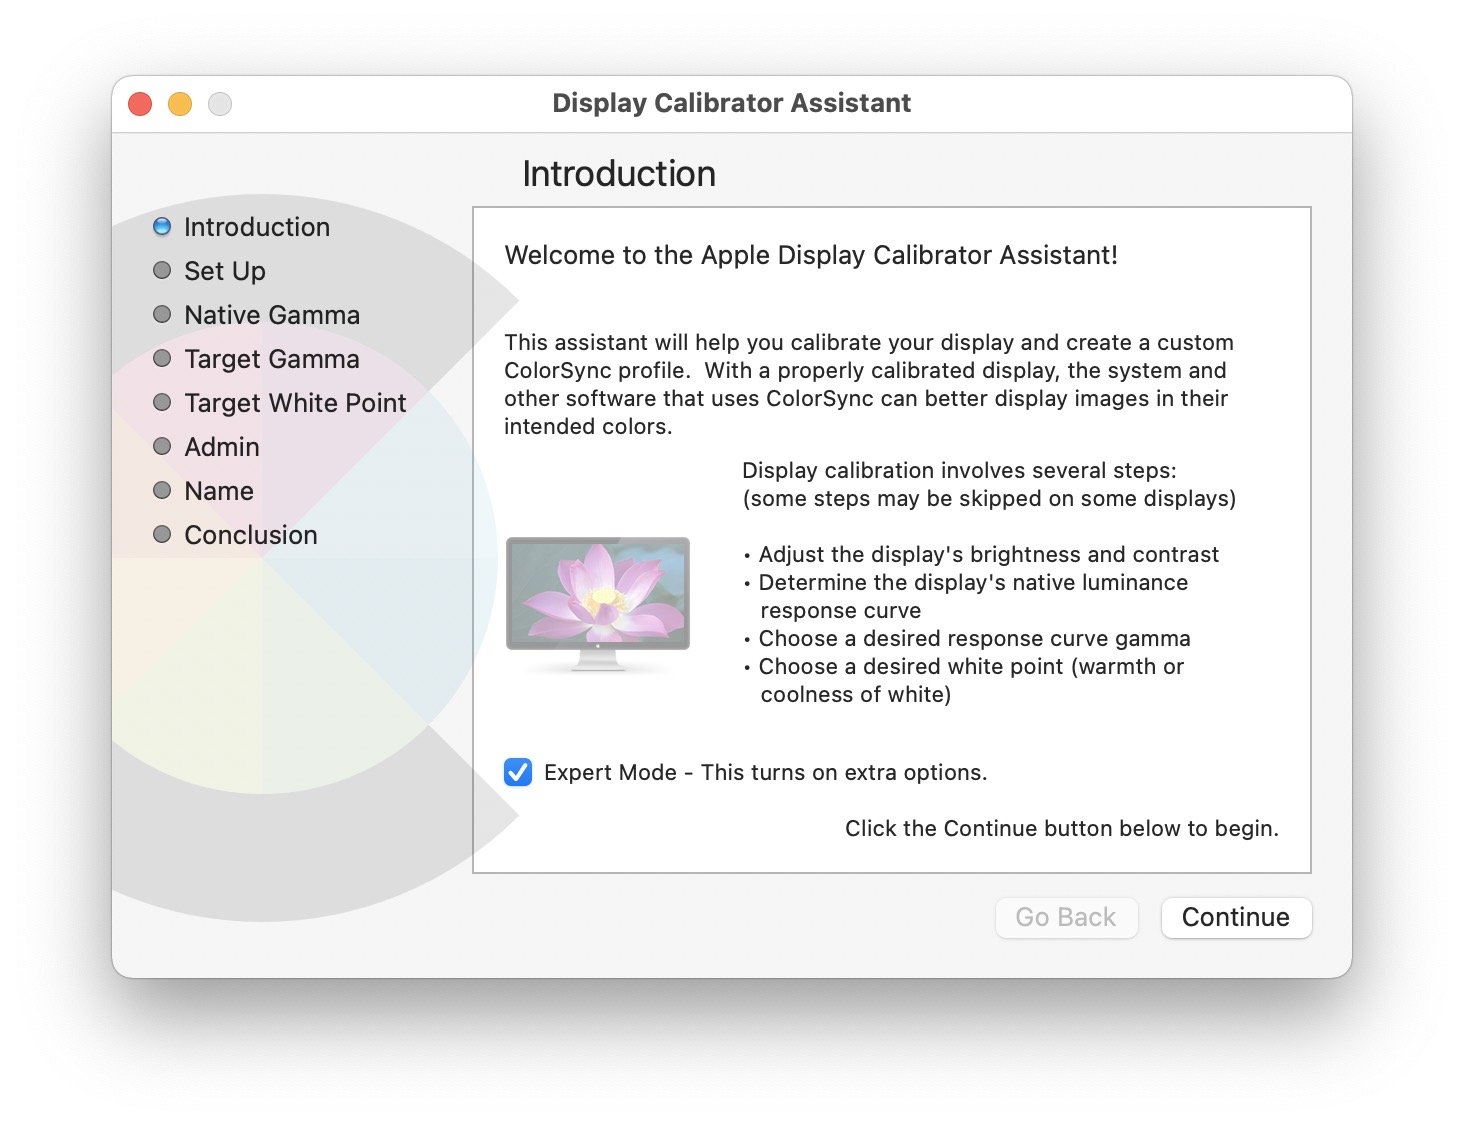Select the Set Up step label
This screenshot has height=1126, width=1464.
tap(225, 271)
